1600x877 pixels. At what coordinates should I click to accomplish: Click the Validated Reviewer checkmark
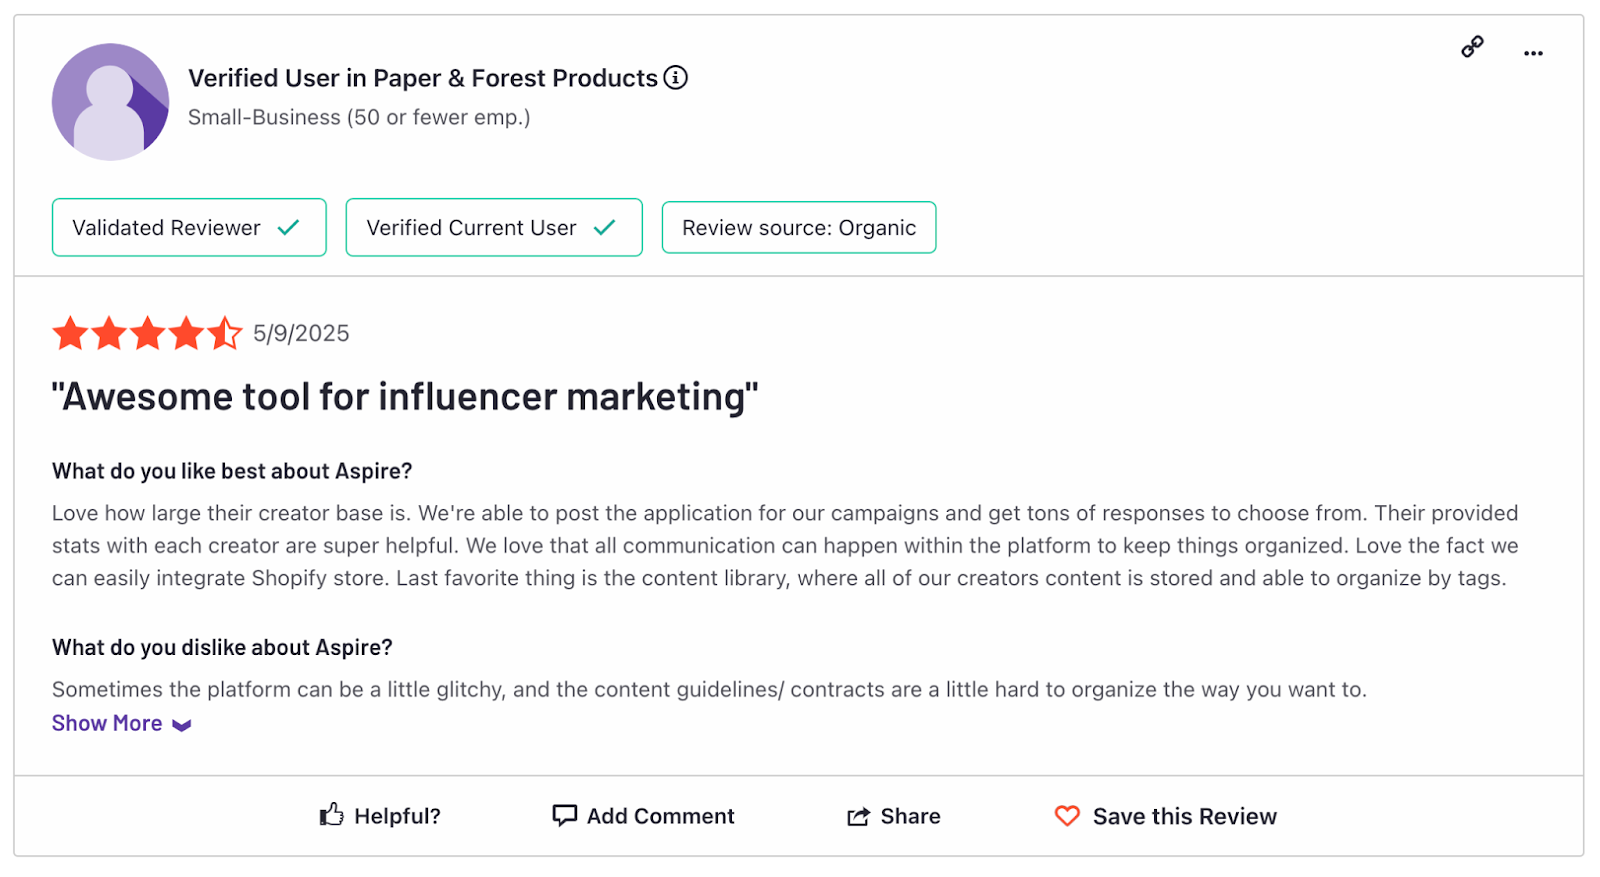point(289,228)
